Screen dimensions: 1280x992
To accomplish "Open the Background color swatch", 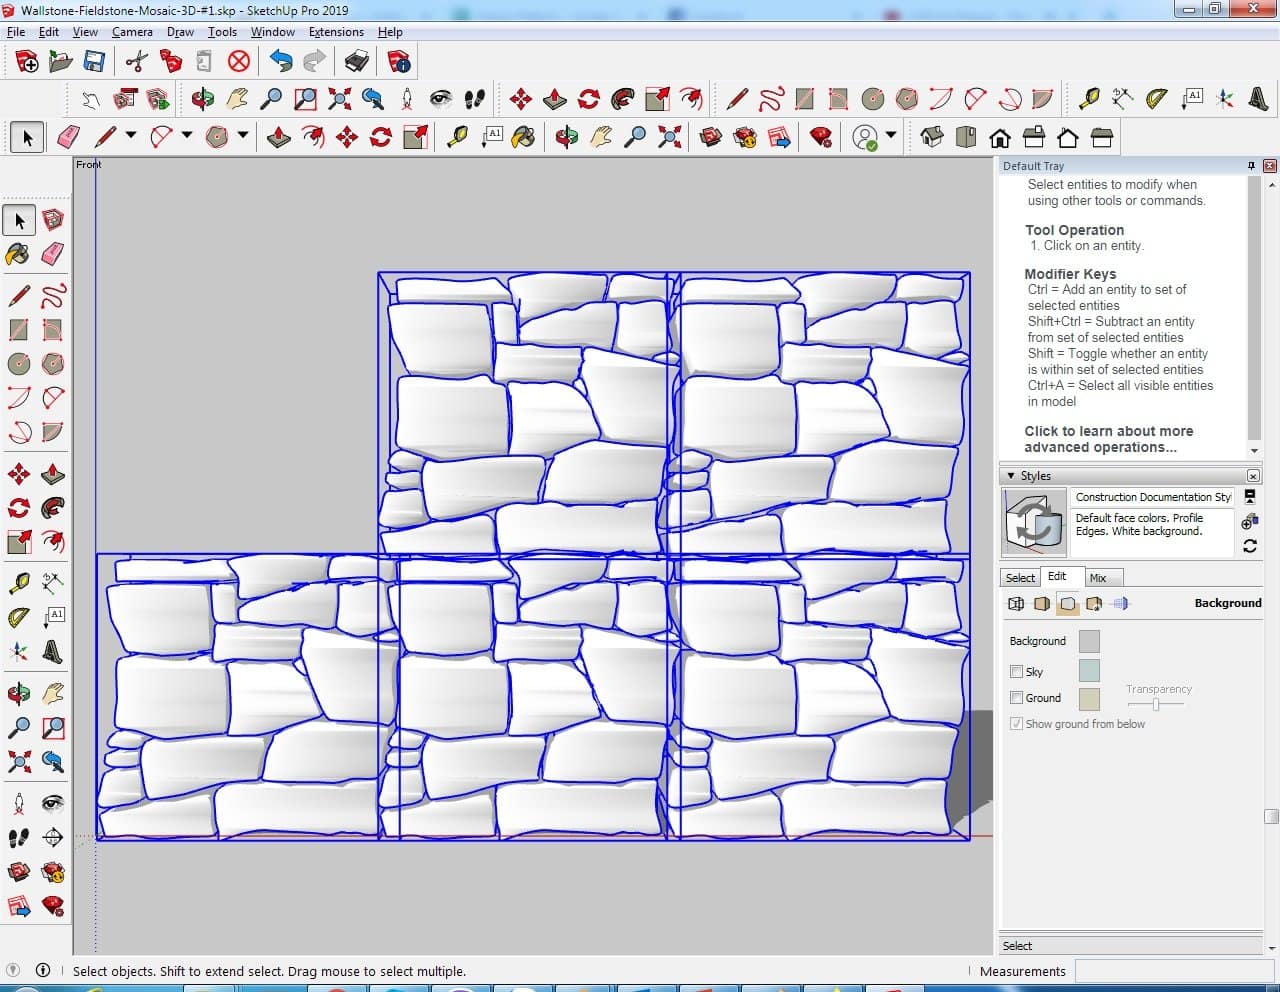I will [1089, 641].
